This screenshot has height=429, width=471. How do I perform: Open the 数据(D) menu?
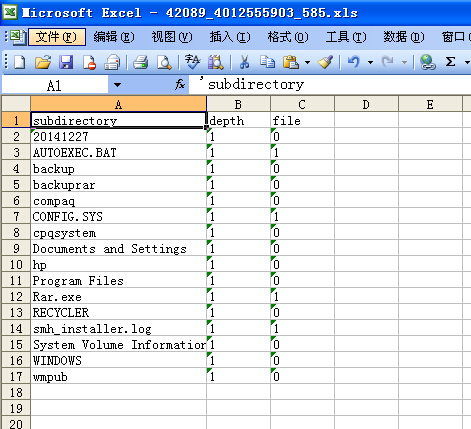pos(404,37)
